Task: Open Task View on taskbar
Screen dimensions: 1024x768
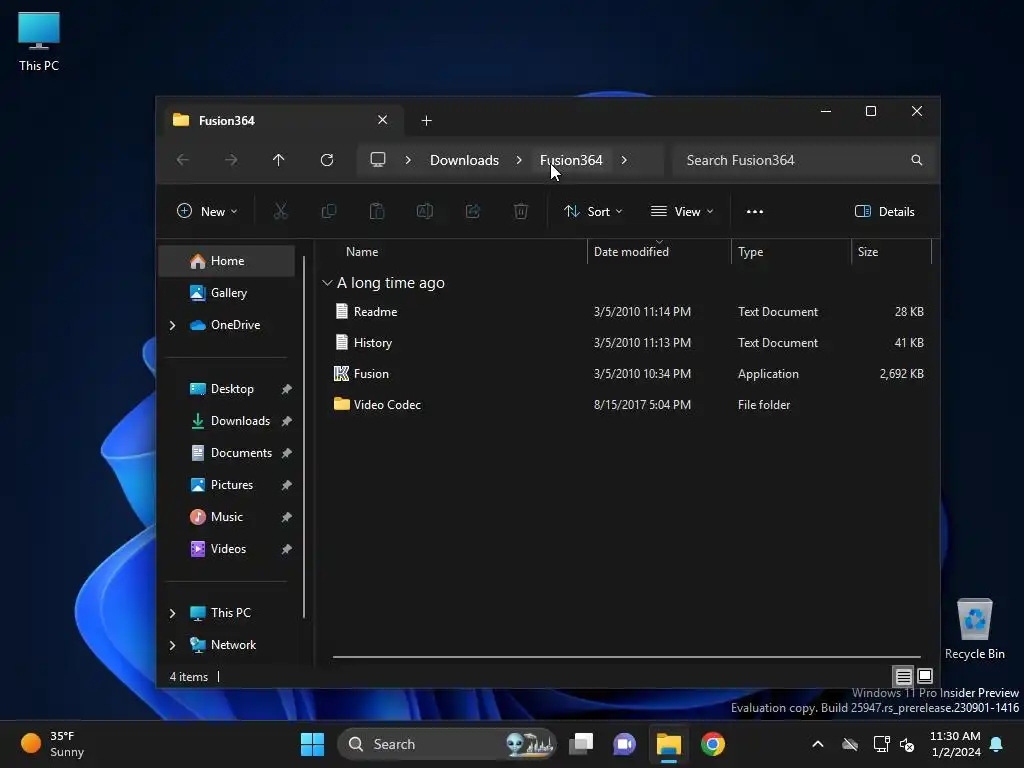Action: pos(581,744)
